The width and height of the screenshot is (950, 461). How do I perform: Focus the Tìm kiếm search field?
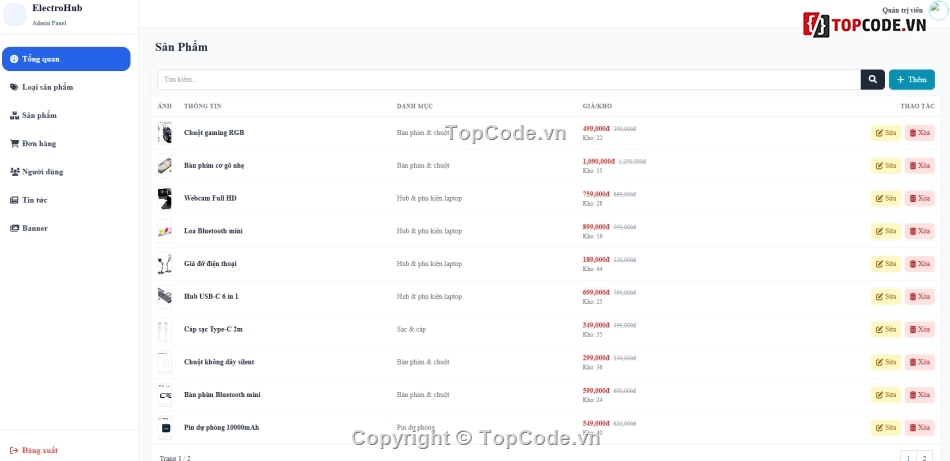(x=509, y=79)
